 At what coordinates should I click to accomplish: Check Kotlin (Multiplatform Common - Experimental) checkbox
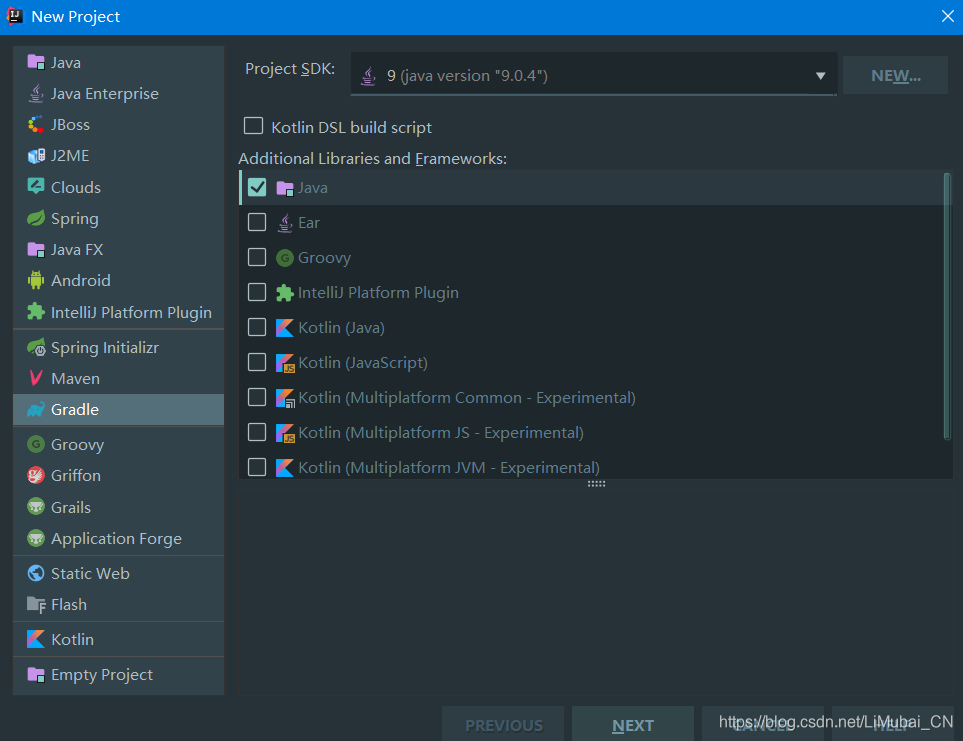257,397
